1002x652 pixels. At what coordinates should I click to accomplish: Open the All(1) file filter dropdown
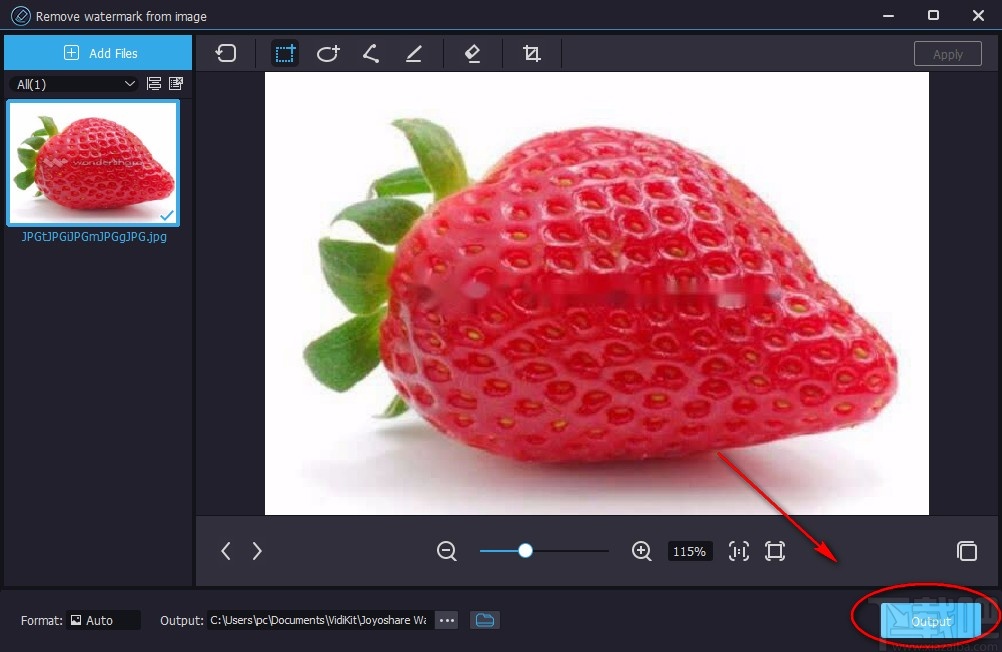(x=72, y=84)
